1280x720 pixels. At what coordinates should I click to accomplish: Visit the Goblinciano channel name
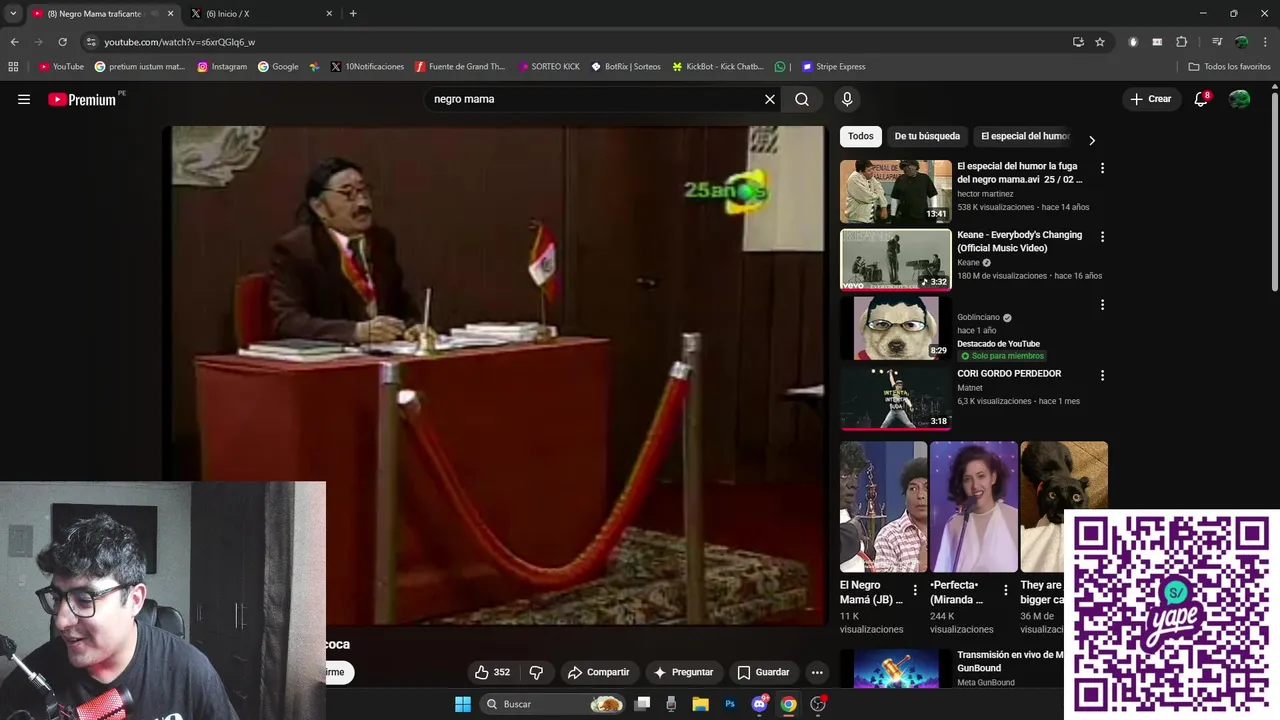[x=978, y=317]
